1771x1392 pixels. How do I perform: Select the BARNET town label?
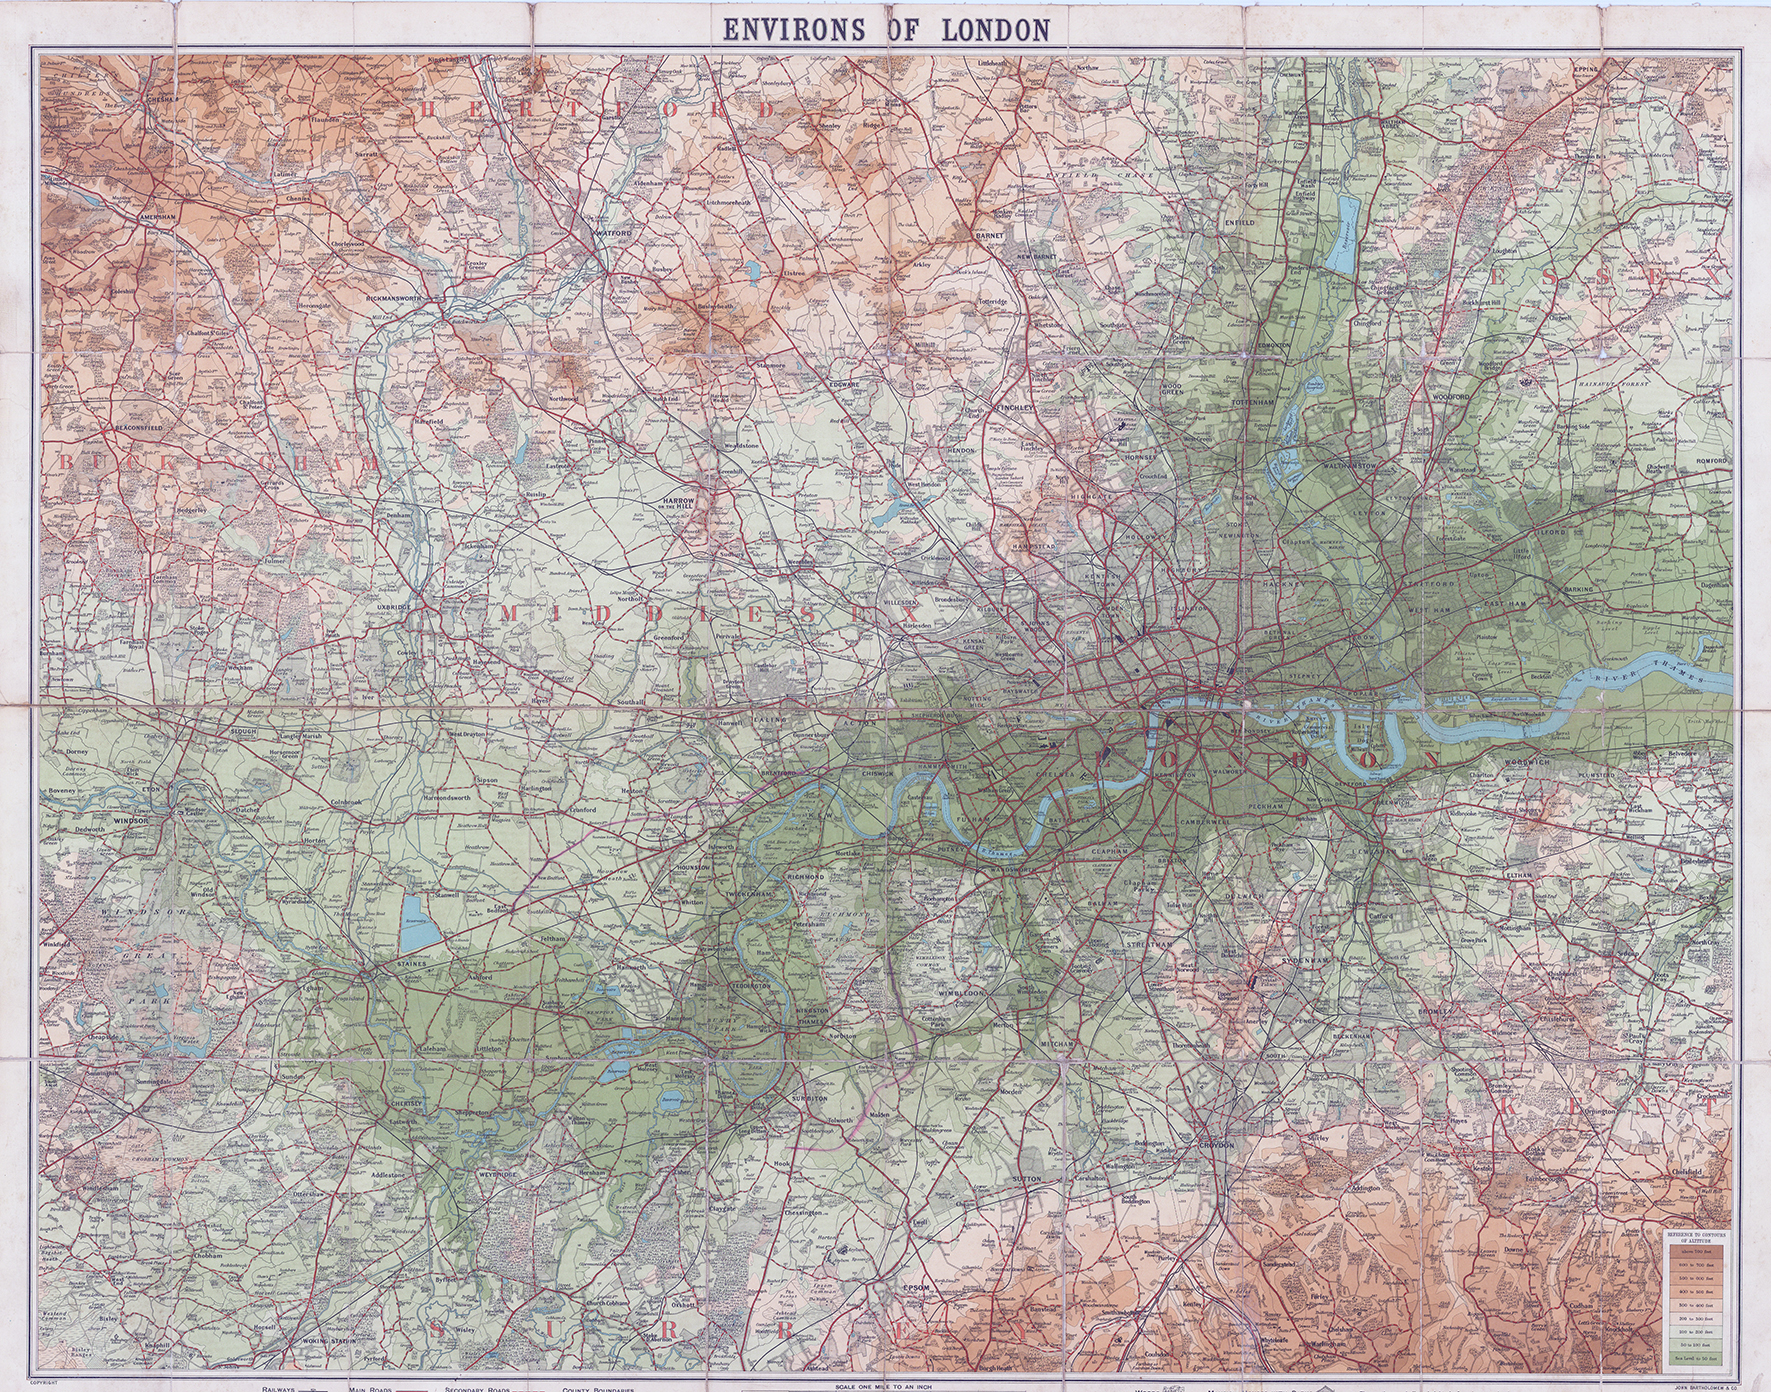pyautogui.click(x=989, y=235)
